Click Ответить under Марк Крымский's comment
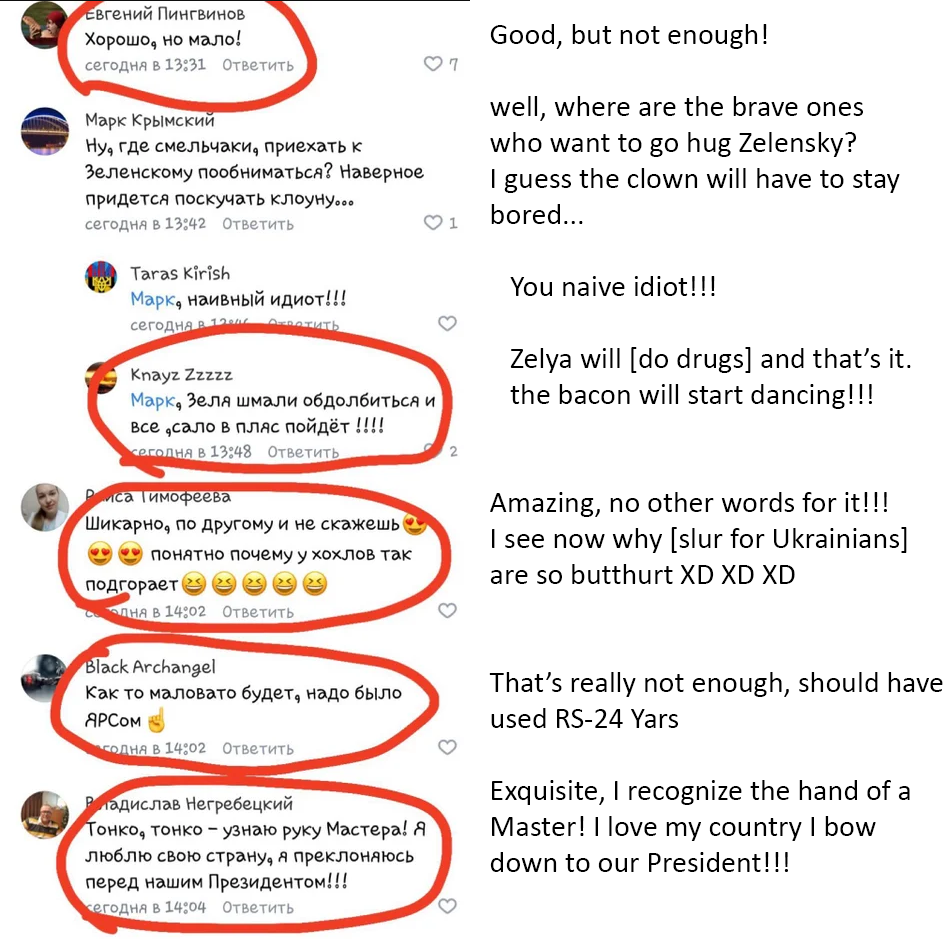 click(x=258, y=224)
